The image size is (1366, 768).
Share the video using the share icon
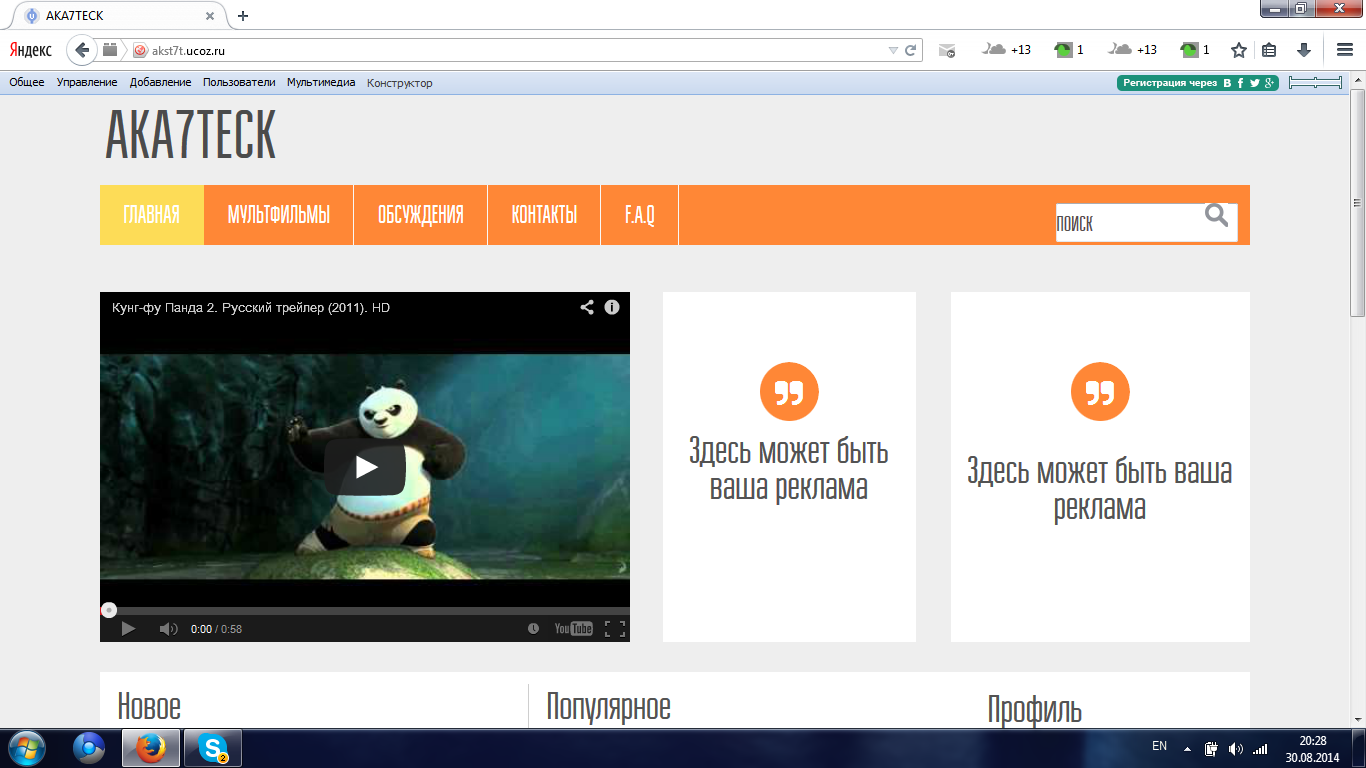(587, 307)
